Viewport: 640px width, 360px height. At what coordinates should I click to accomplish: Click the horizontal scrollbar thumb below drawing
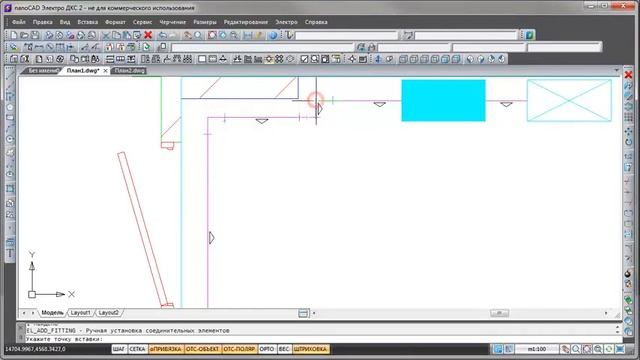tap(499, 313)
